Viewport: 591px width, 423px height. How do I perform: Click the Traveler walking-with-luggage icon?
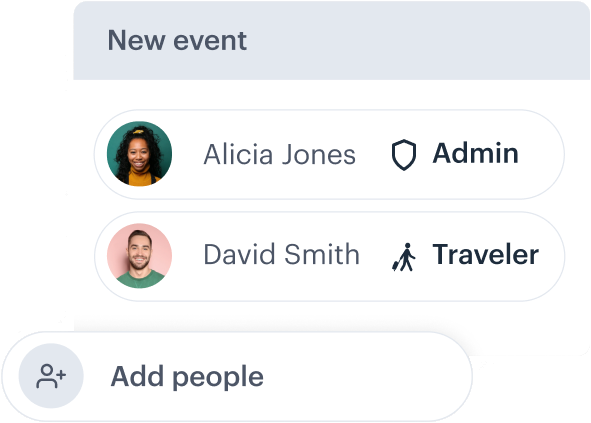[x=404, y=257]
